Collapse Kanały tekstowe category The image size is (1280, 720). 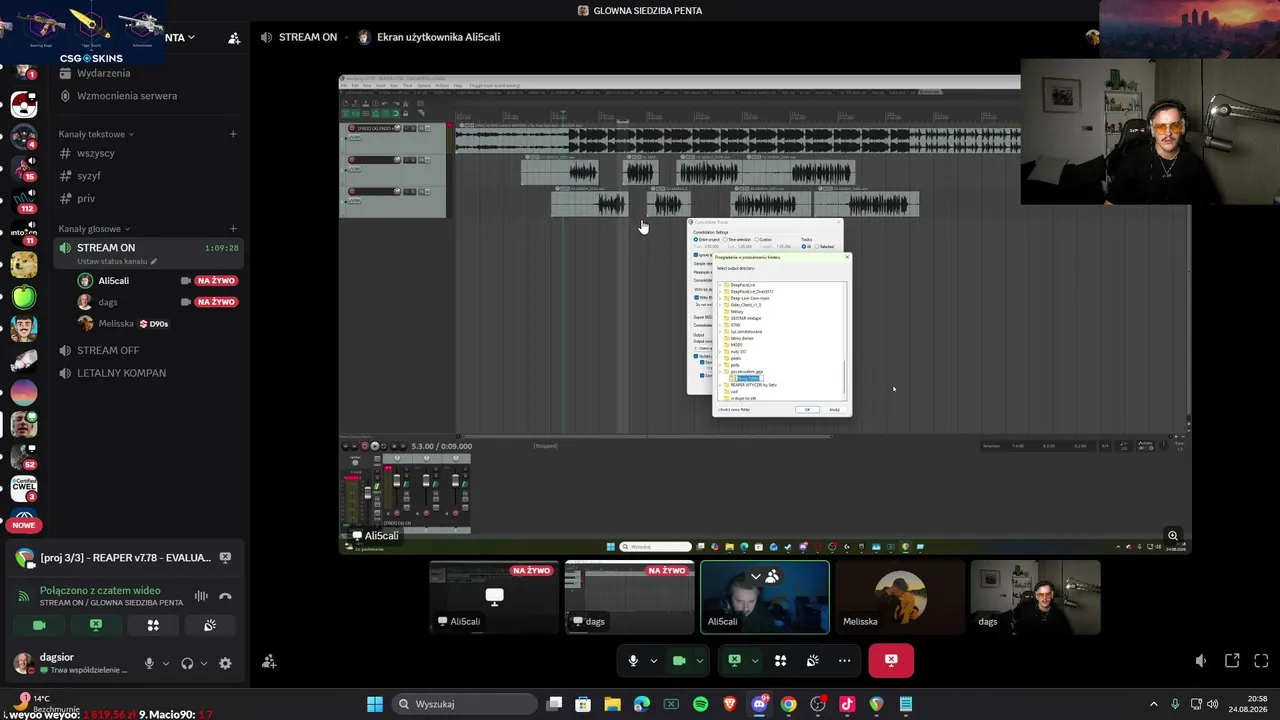tap(96, 134)
